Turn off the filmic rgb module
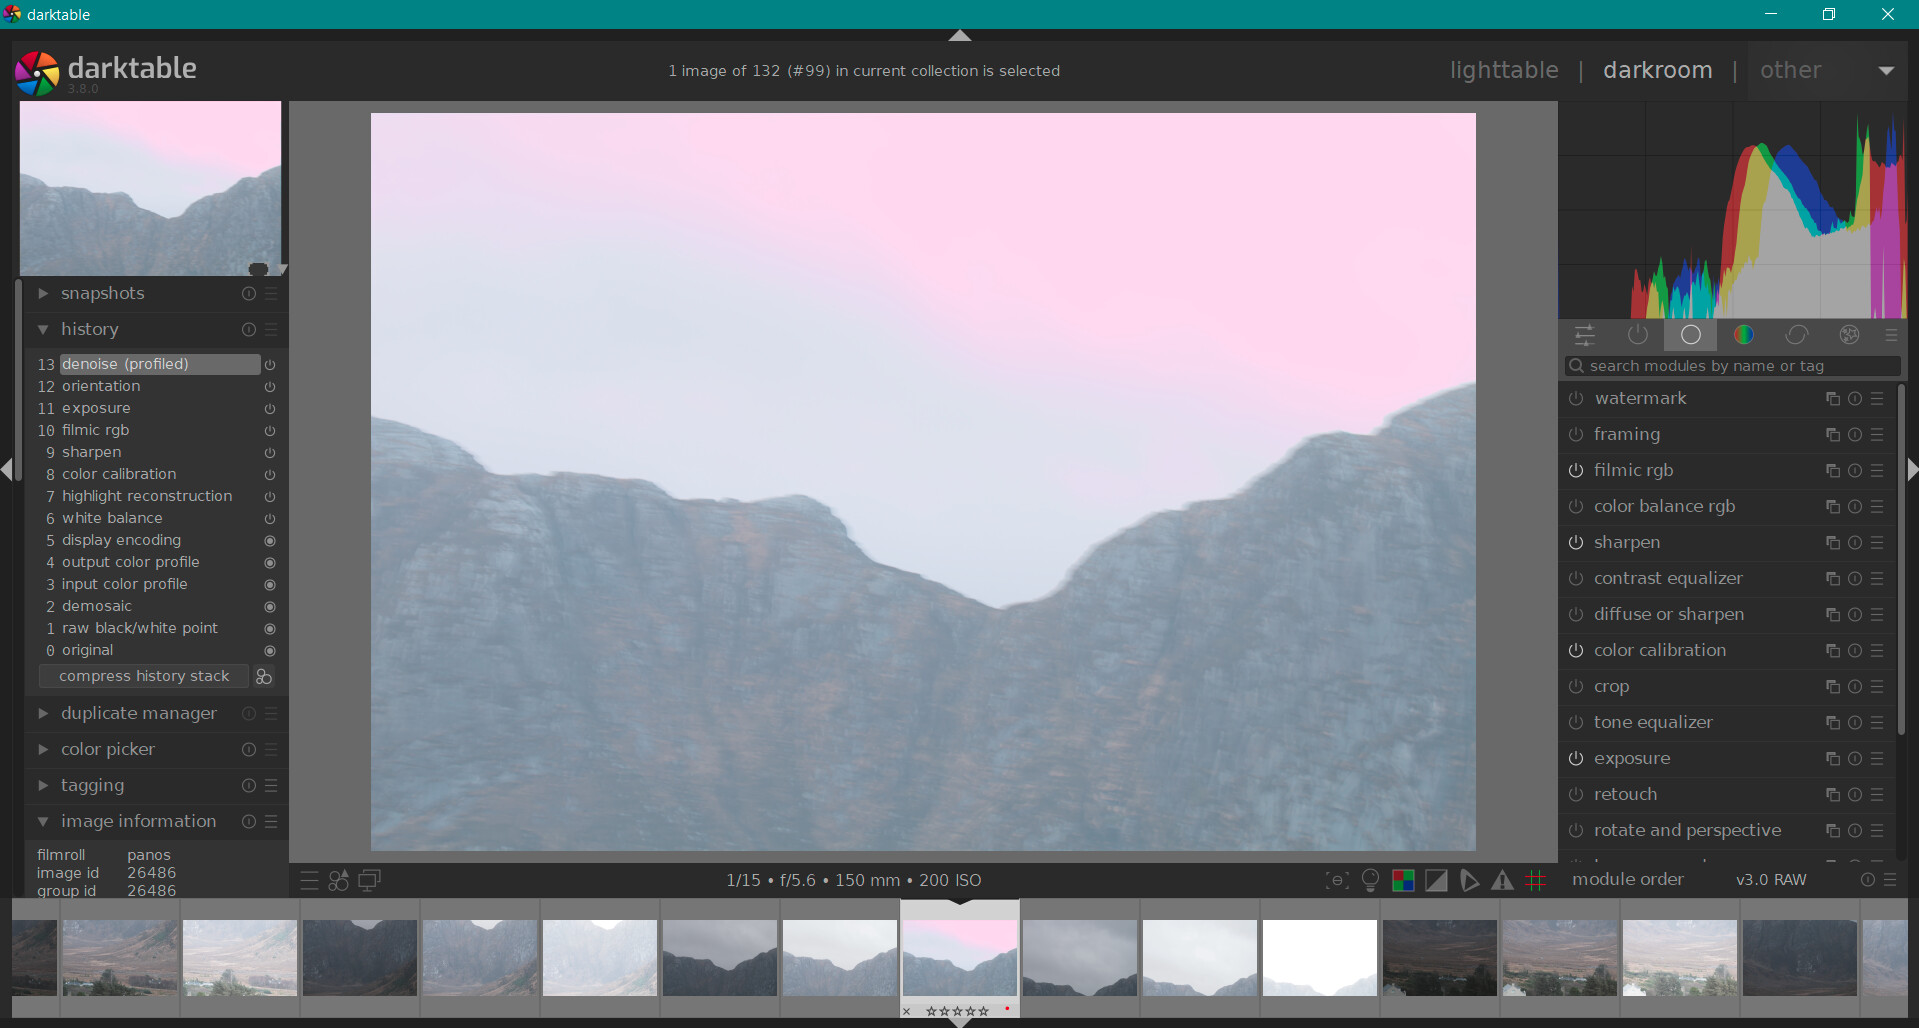Image resolution: width=1919 pixels, height=1028 pixels. [x=1576, y=471]
